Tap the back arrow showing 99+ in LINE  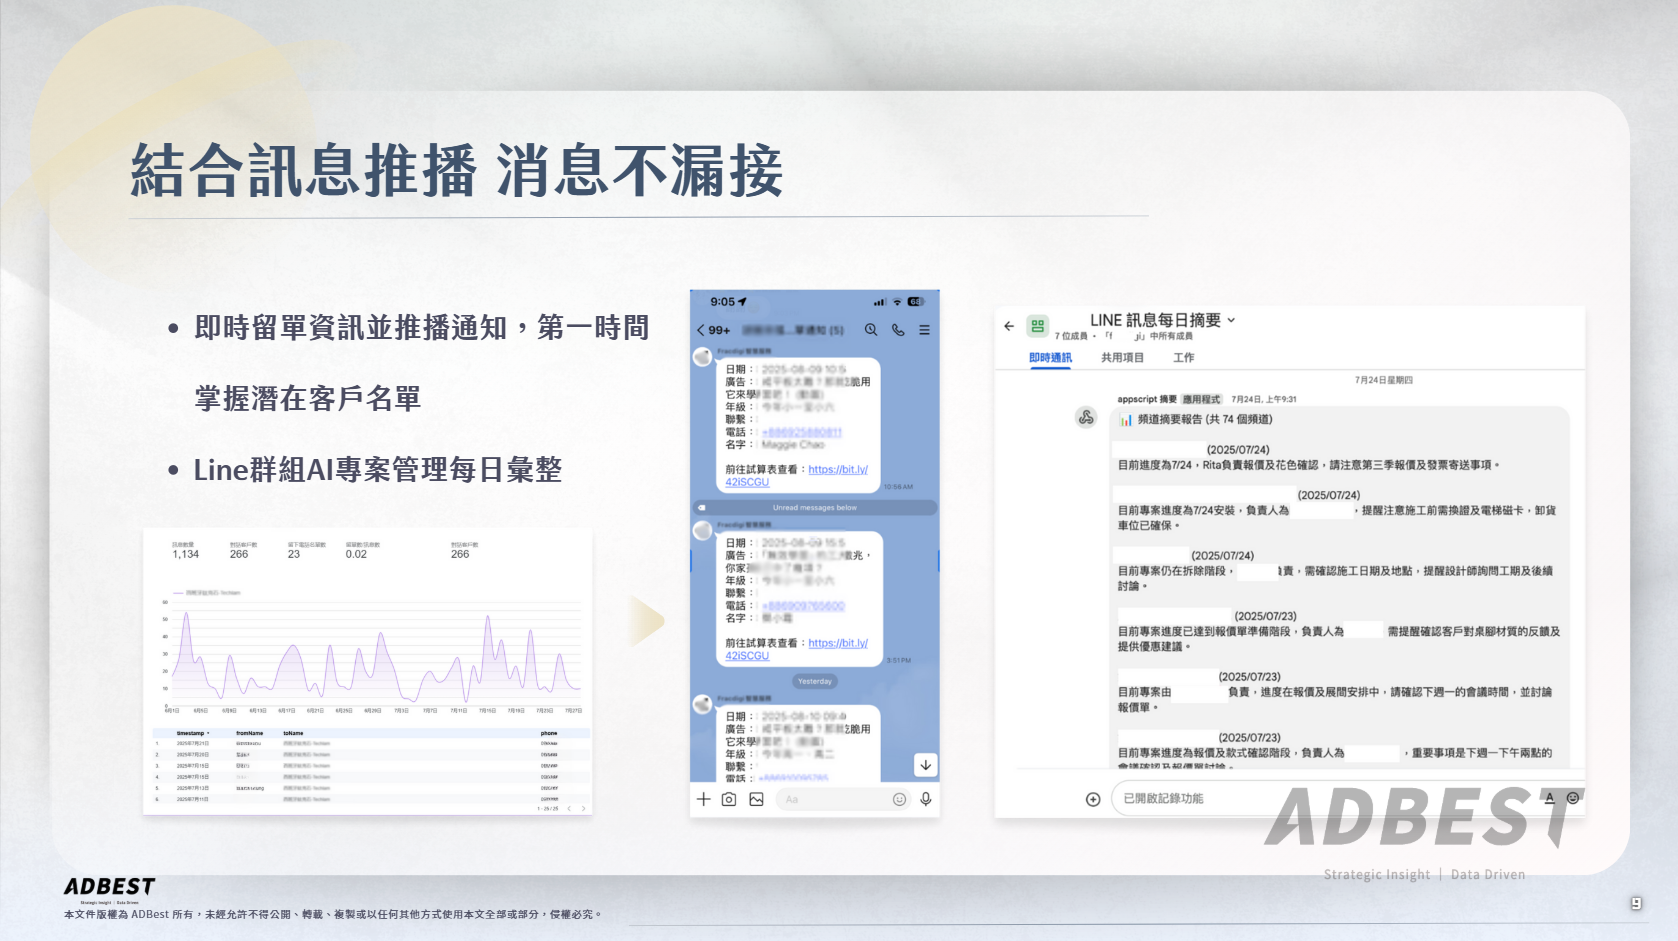712,330
